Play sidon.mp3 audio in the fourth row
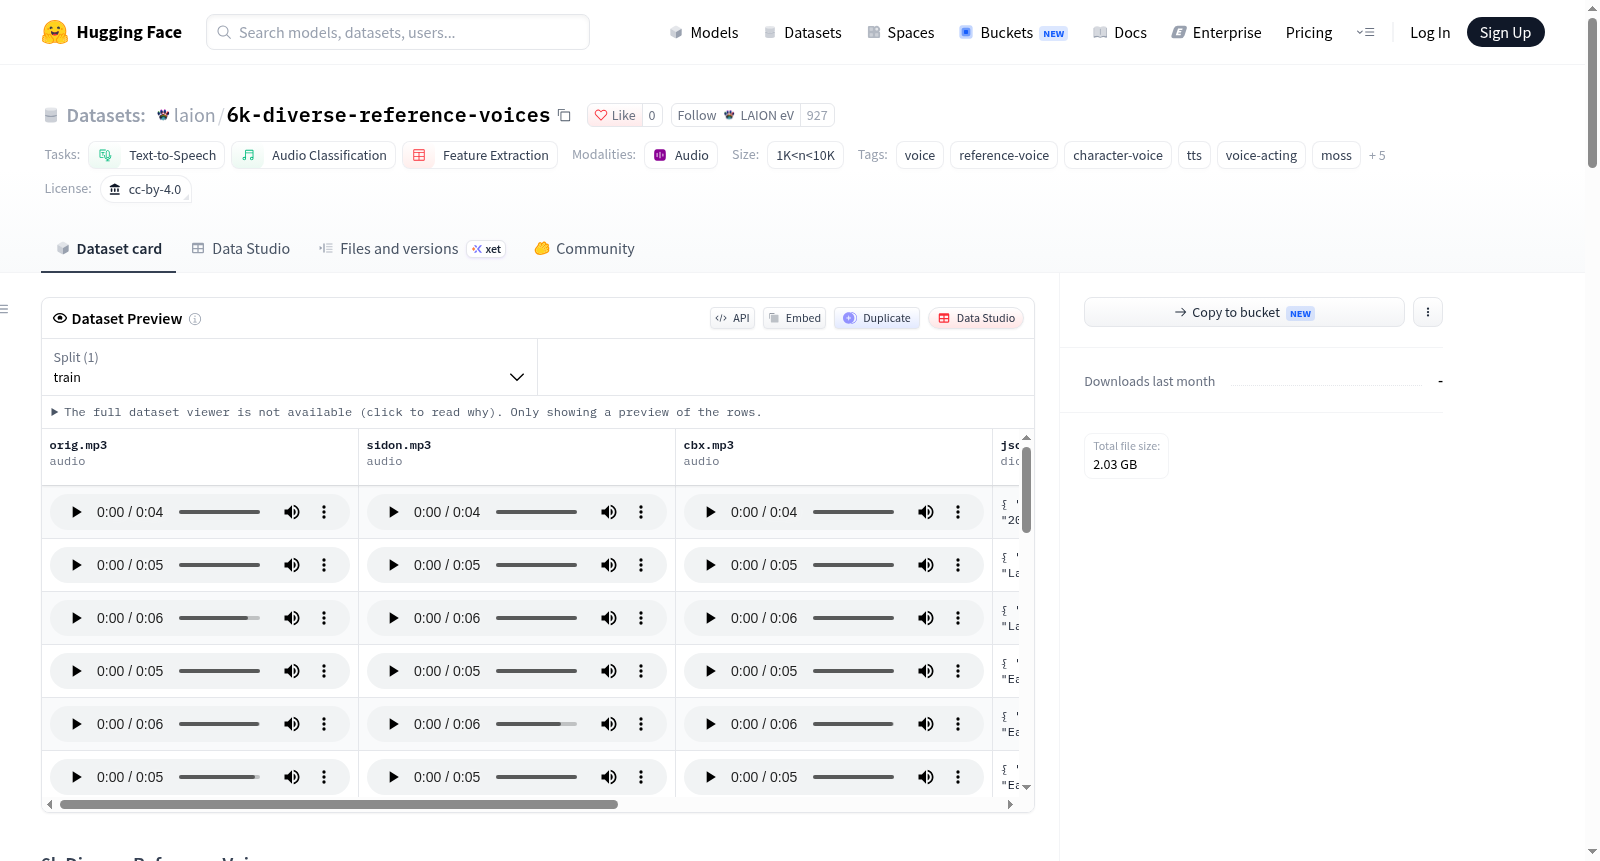The width and height of the screenshot is (1600, 861). pos(393,671)
